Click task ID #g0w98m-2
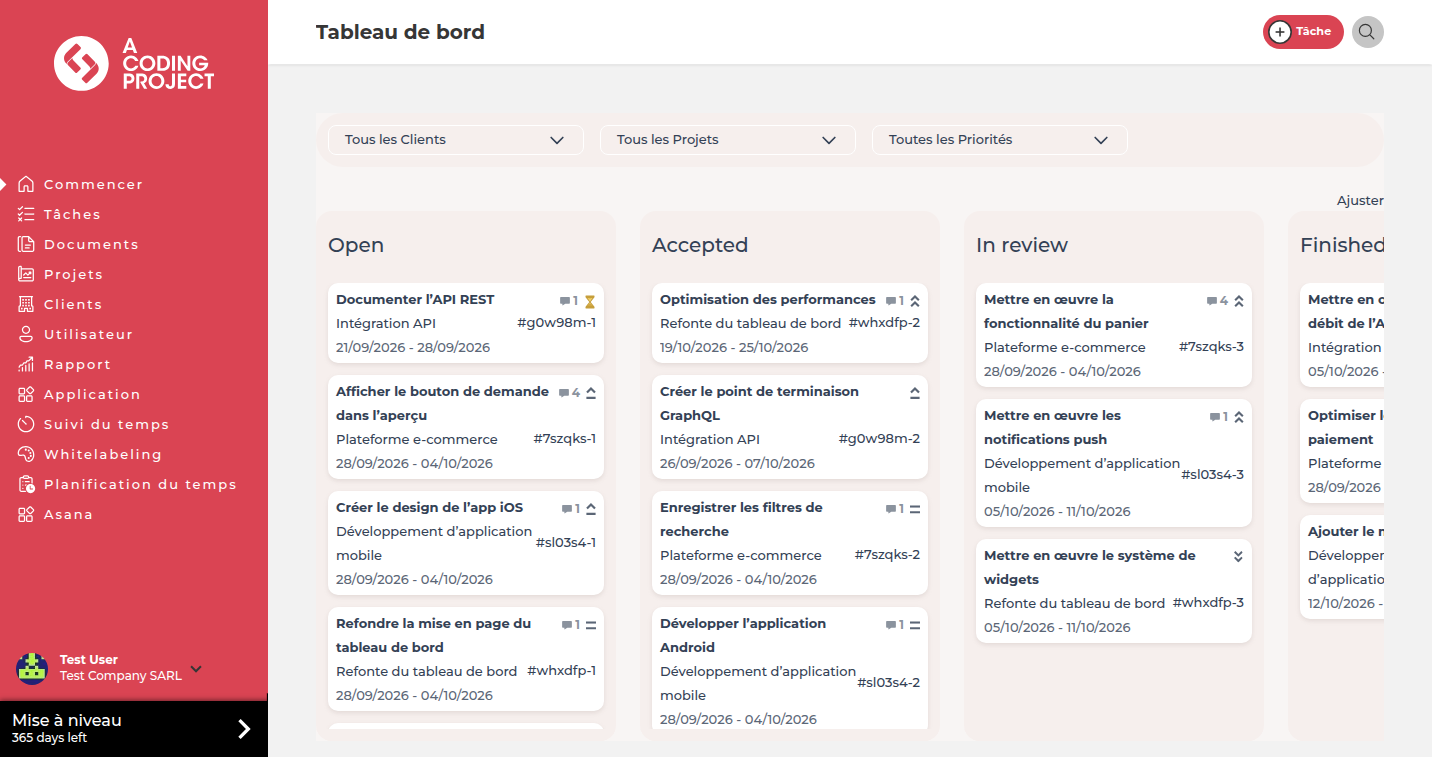Viewport: 1432px width, 757px height. [x=879, y=439]
